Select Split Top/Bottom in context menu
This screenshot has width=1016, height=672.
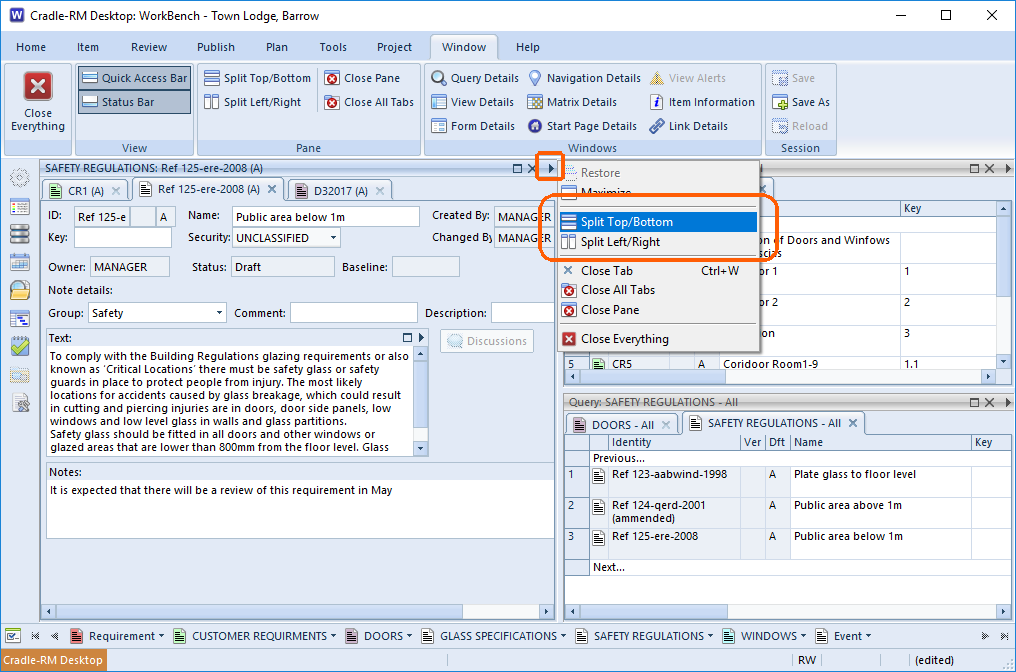pos(658,222)
